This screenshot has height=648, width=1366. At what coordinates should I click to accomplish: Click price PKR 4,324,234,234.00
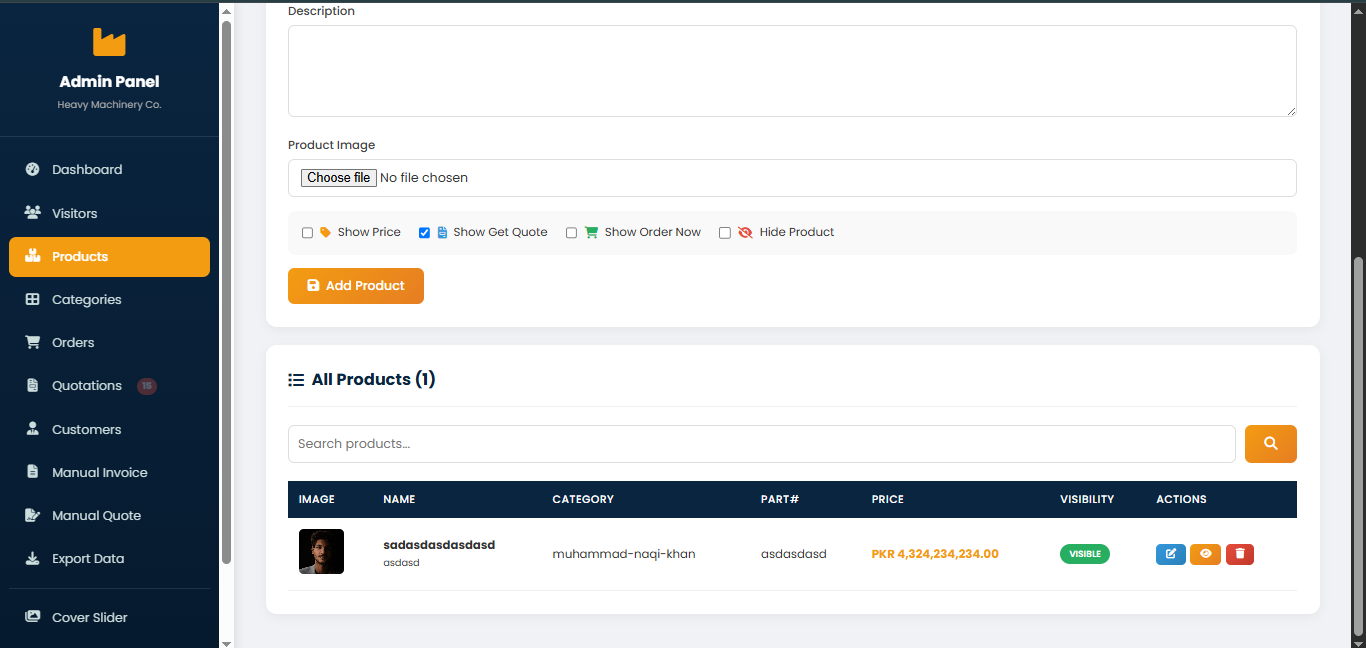(935, 554)
